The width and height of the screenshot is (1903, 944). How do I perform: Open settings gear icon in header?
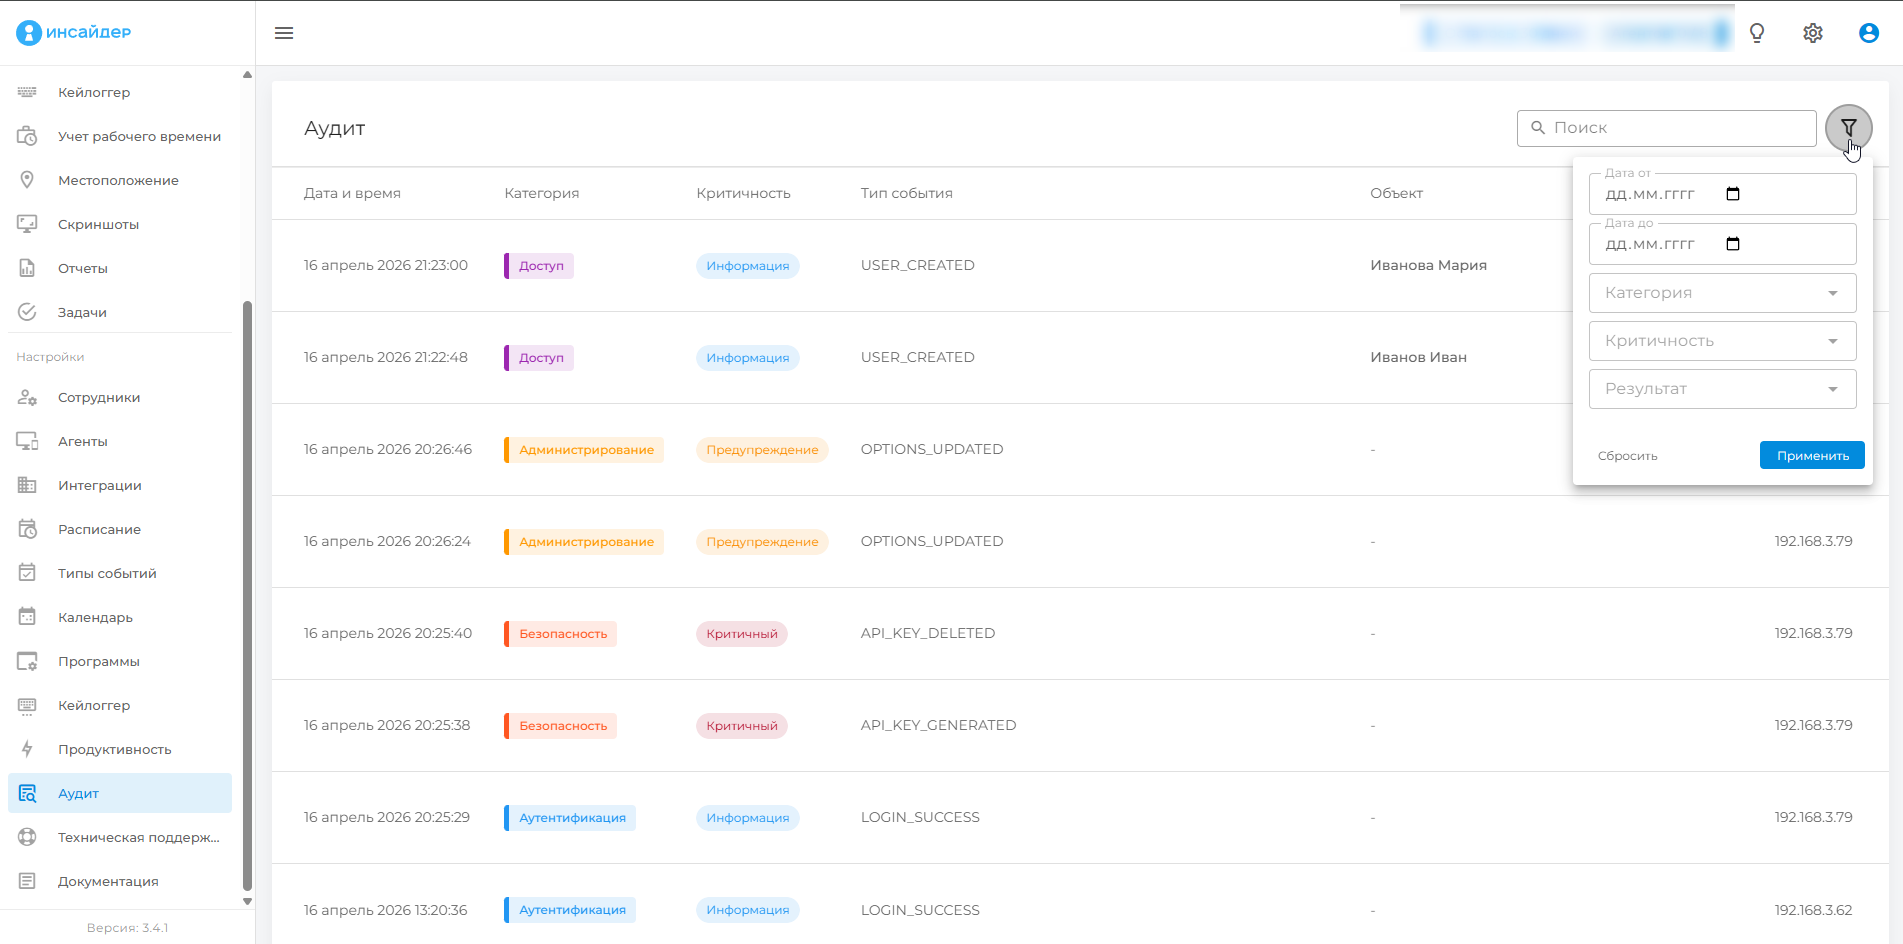[x=1813, y=33]
